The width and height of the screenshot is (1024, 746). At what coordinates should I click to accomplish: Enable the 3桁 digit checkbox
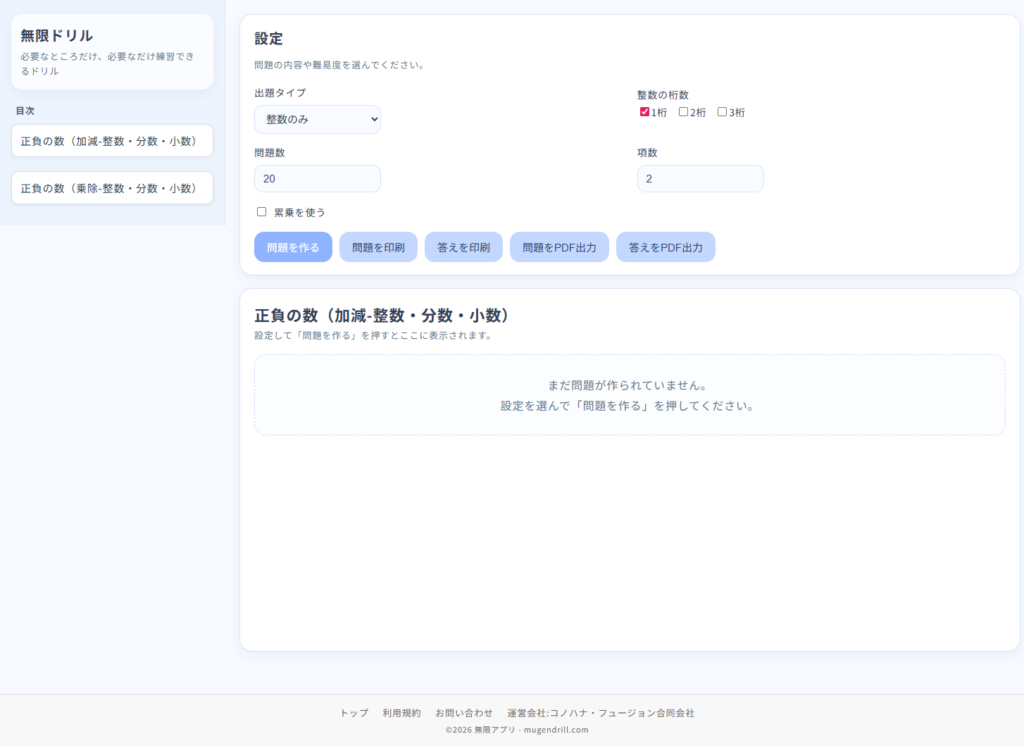pos(723,112)
